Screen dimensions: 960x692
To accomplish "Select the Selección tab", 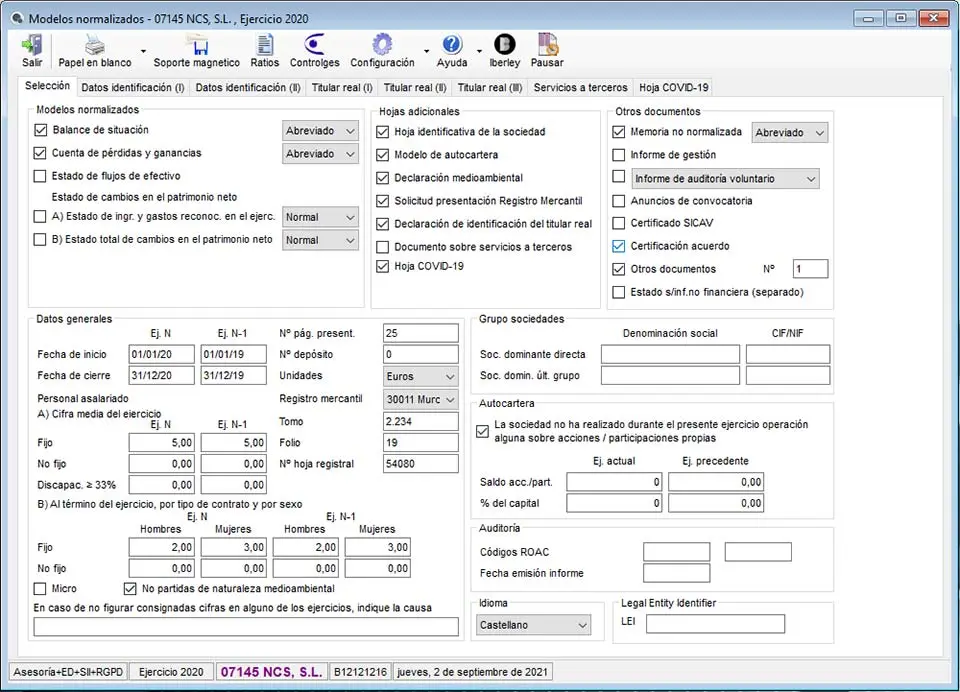I will (x=47, y=86).
